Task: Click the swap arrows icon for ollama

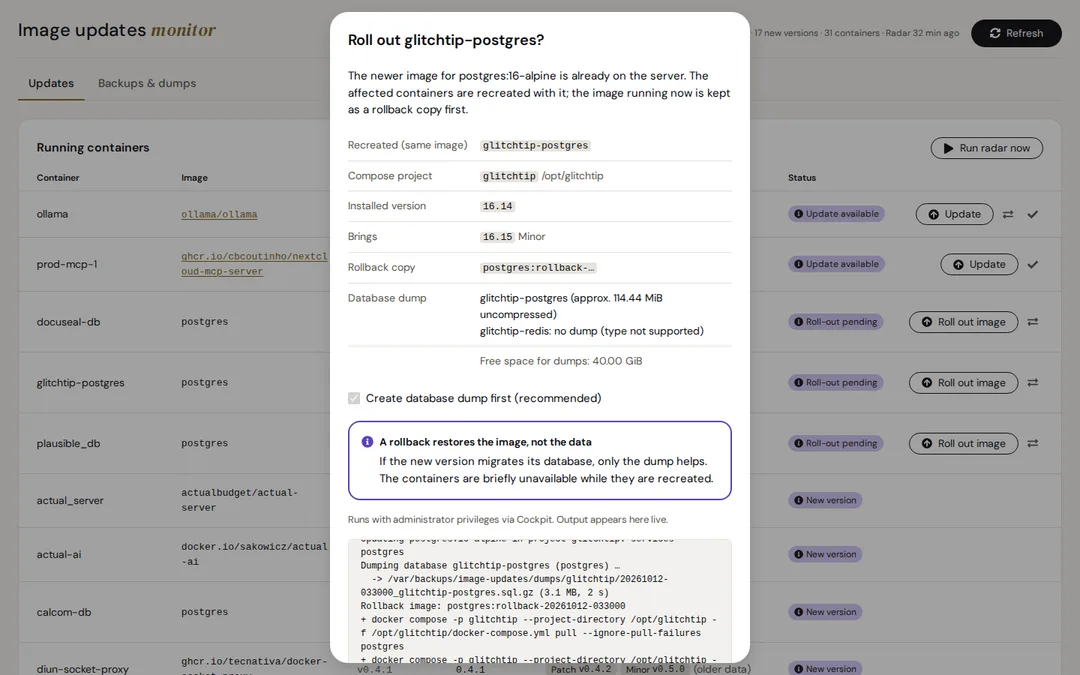Action: click(x=1008, y=214)
